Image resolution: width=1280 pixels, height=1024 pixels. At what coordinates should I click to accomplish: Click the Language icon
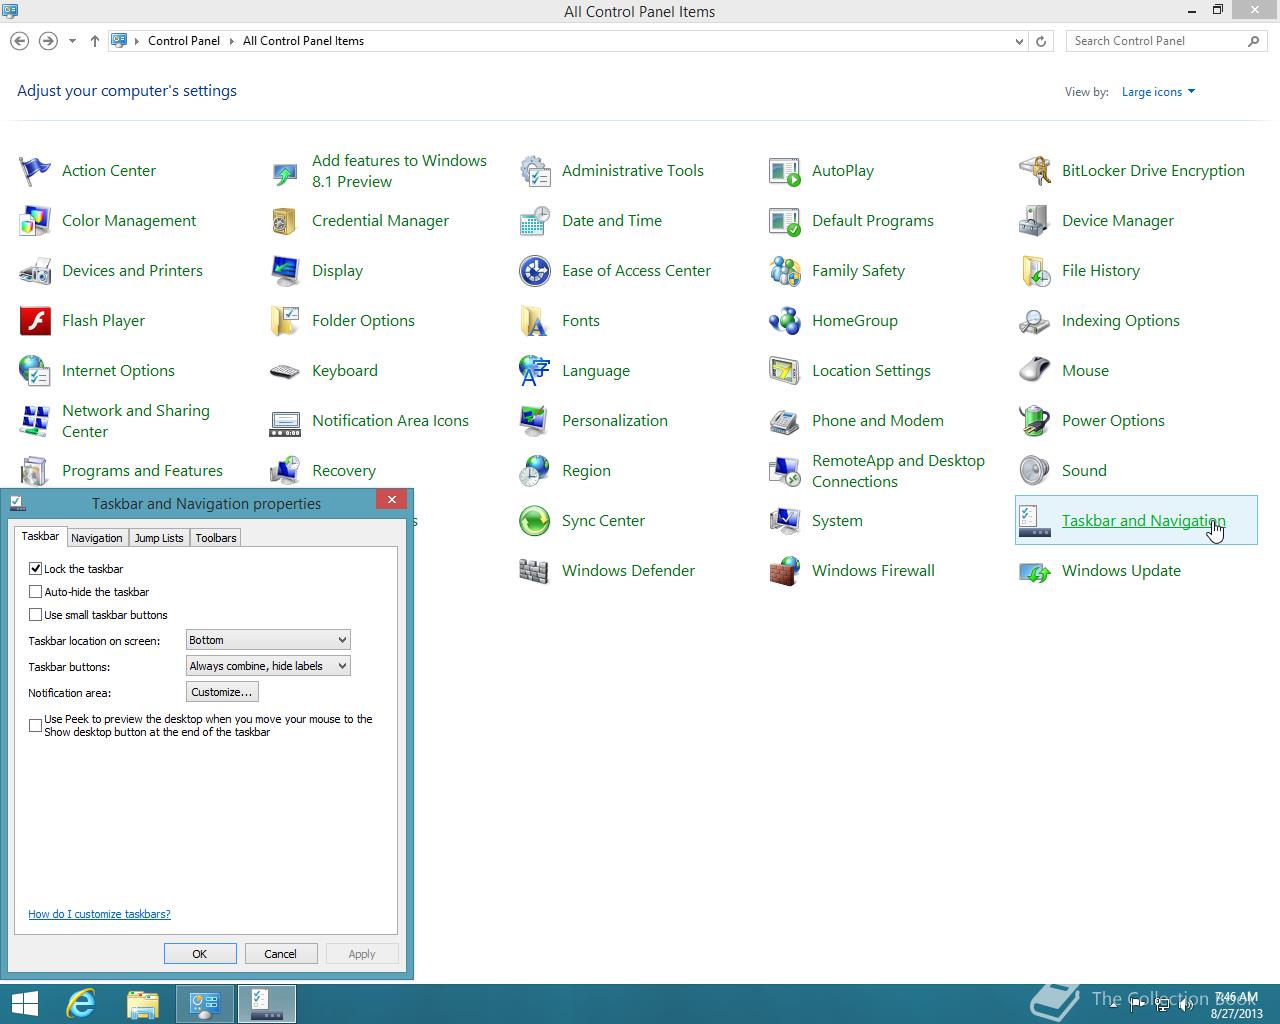[x=535, y=371]
